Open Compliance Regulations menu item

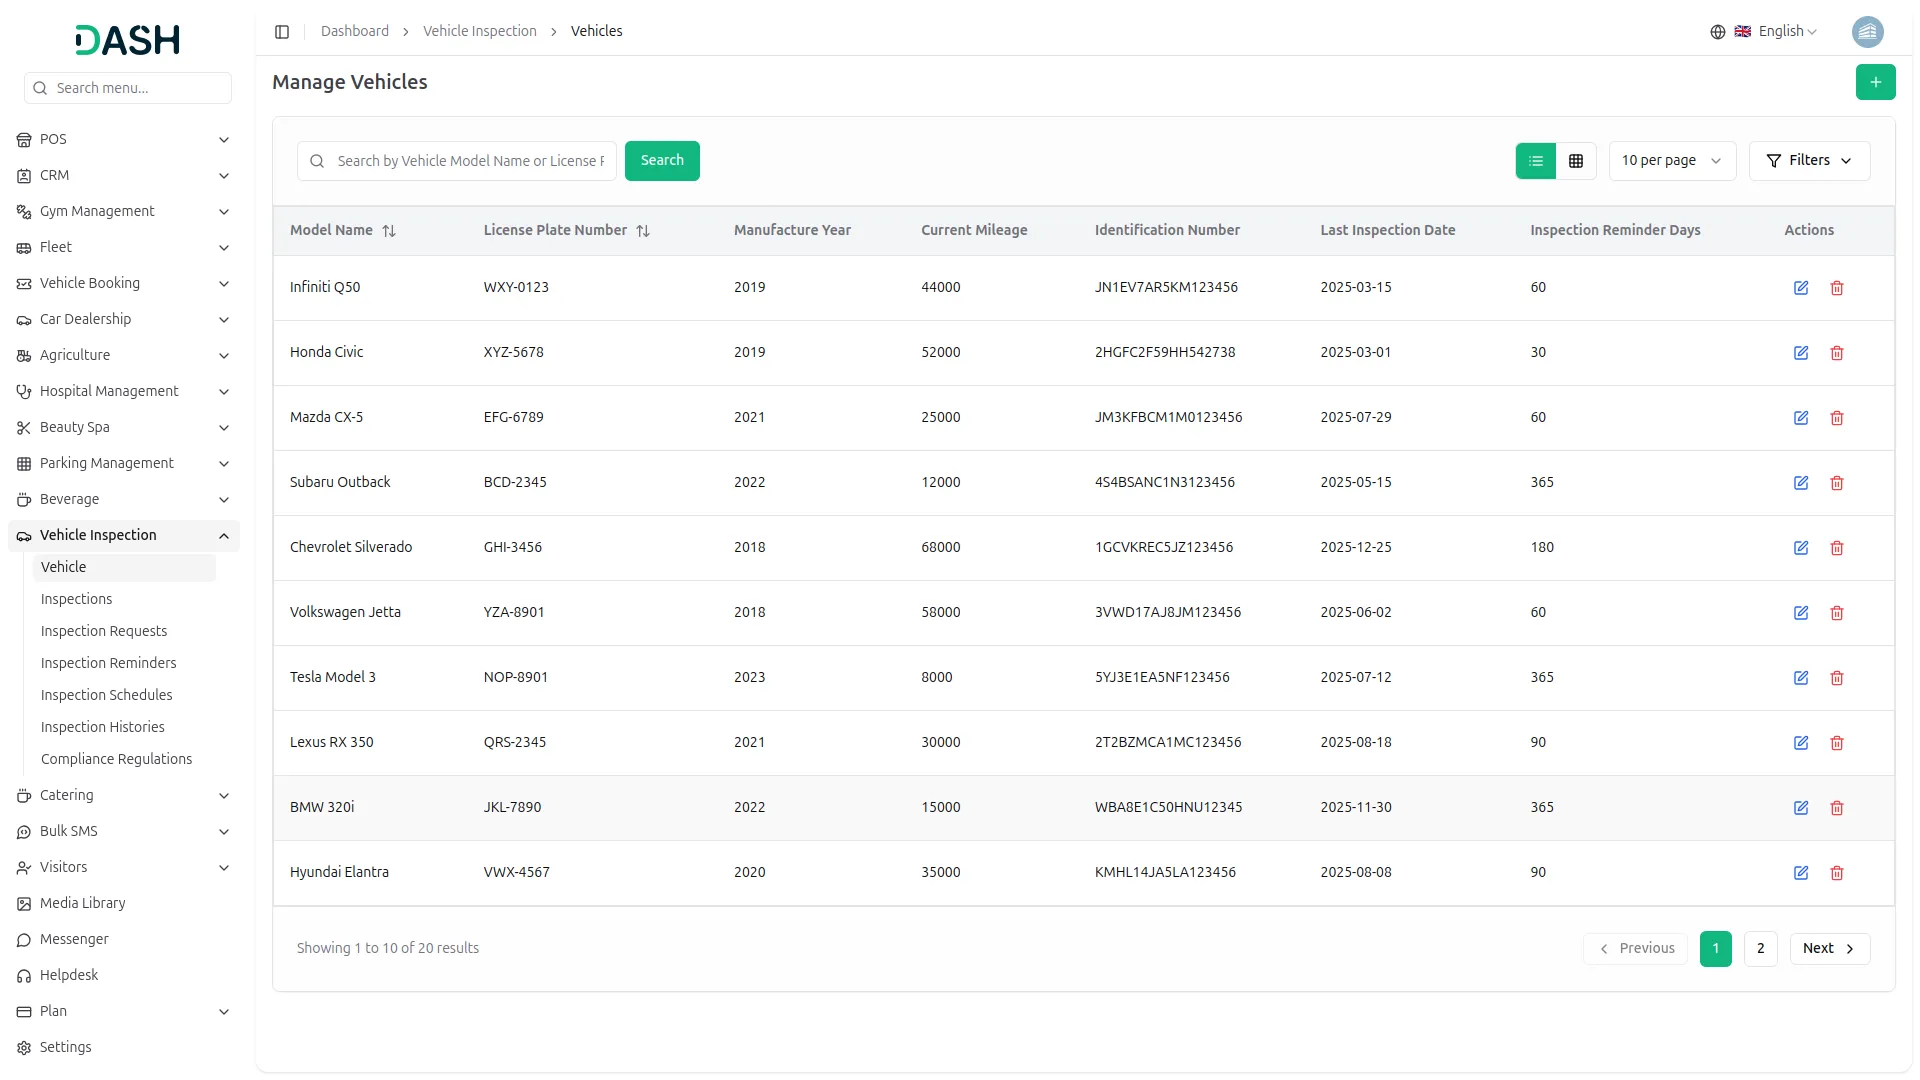116,759
